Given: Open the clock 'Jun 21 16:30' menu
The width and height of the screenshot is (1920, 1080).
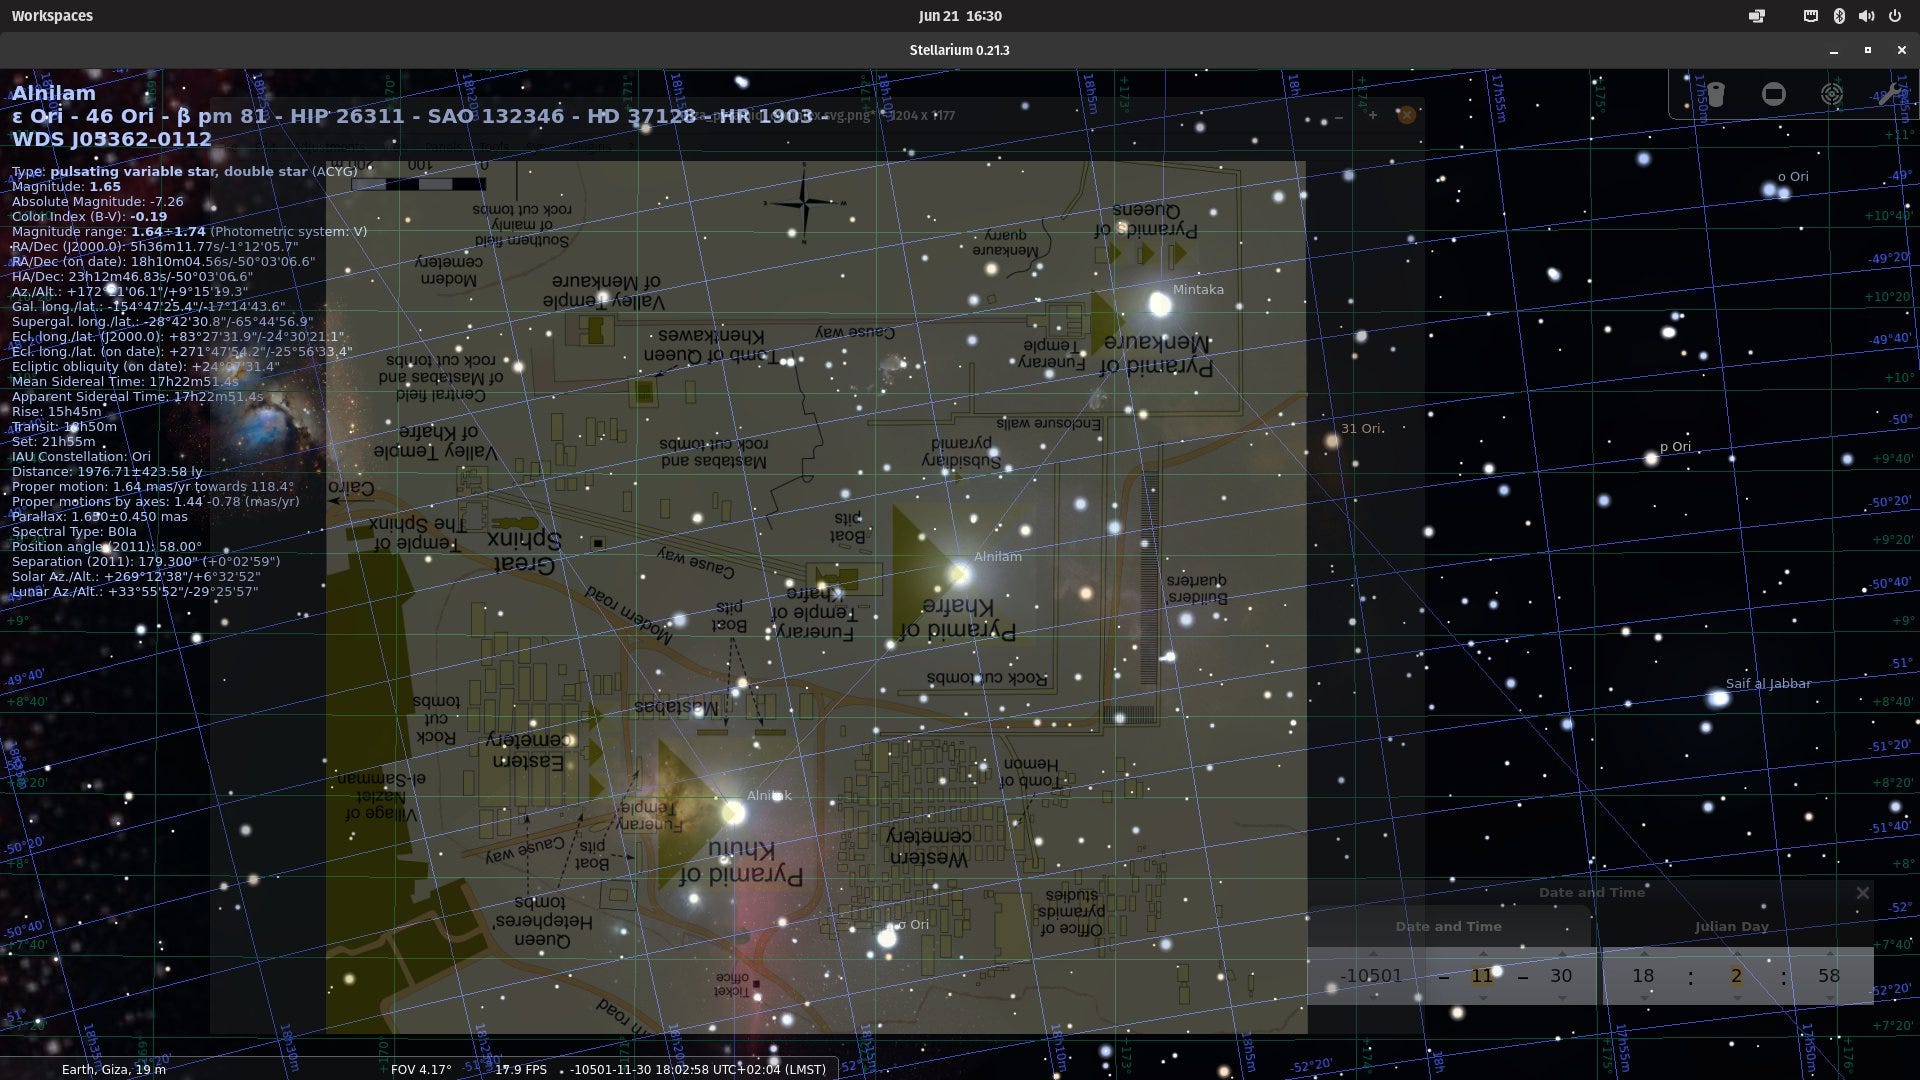Looking at the screenshot, I should pyautogui.click(x=960, y=16).
